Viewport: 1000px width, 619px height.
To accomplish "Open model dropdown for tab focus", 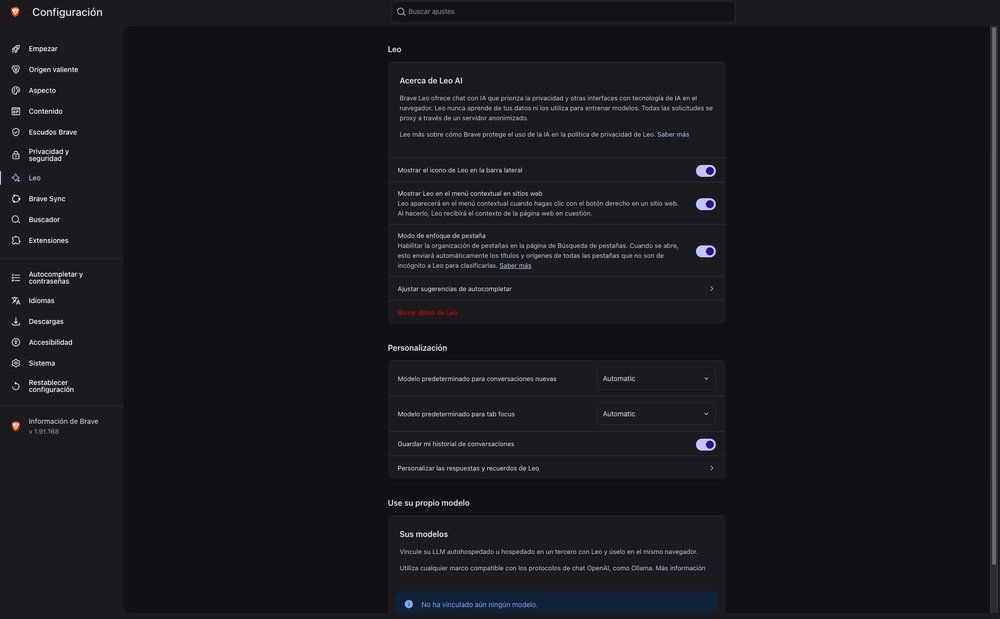I will tap(656, 414).
